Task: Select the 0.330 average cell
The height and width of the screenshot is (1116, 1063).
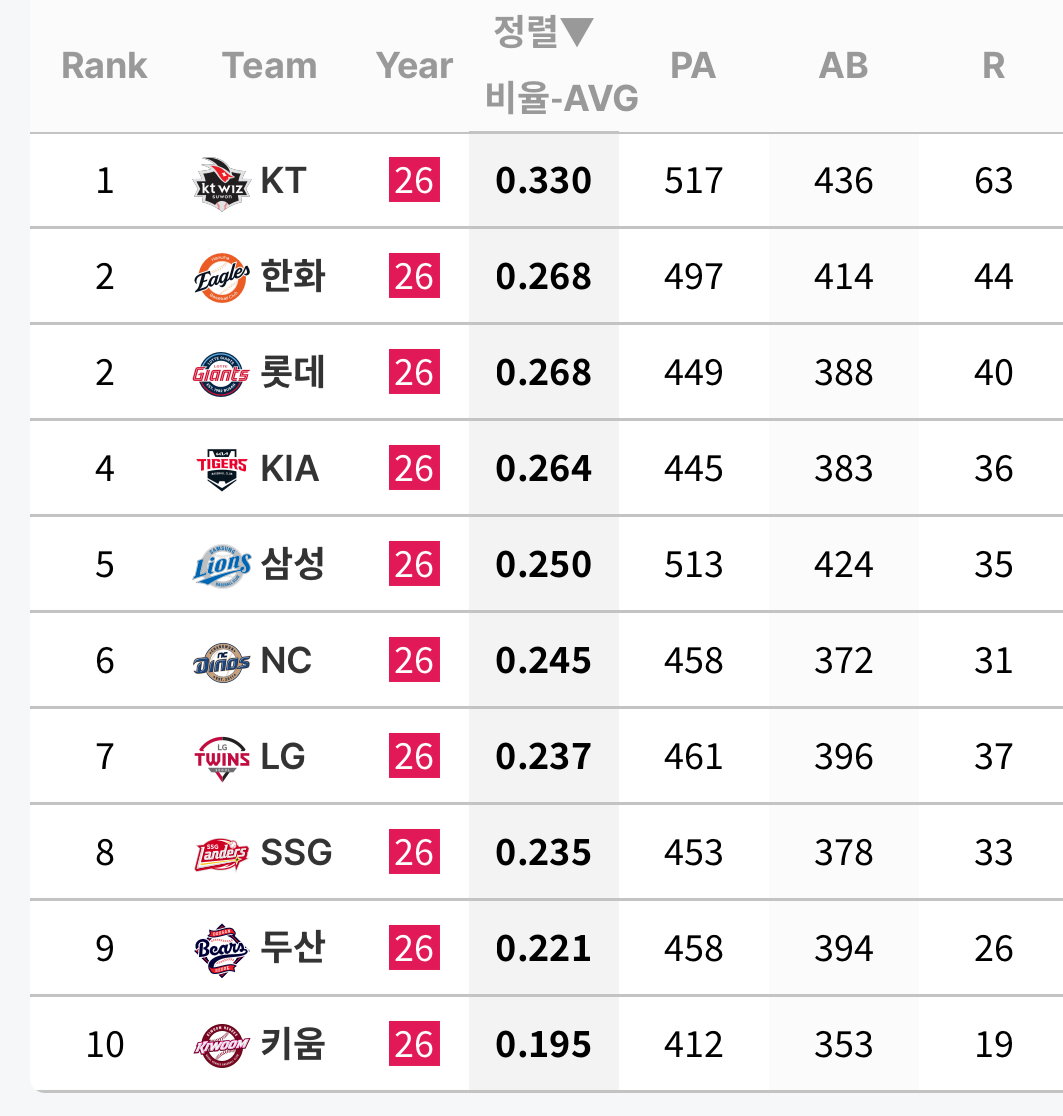Action: [544, 180]
